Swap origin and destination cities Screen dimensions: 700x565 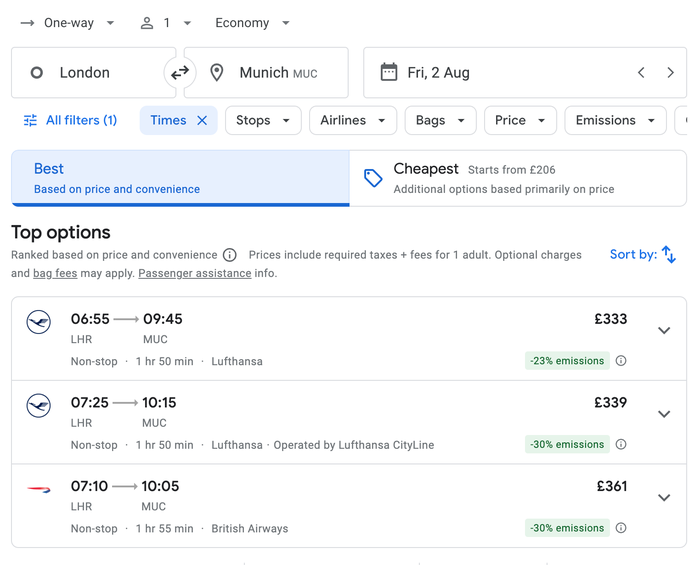pyautogui.click(x=180, y=72)
